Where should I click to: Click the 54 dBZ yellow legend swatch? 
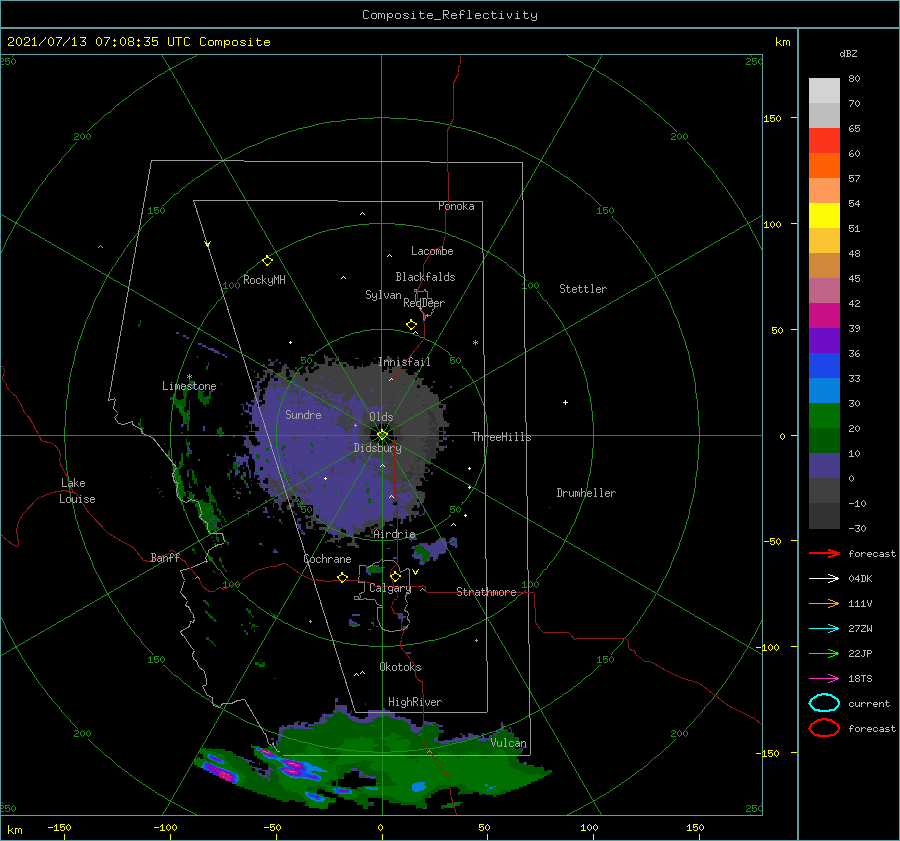click(824, 215)
